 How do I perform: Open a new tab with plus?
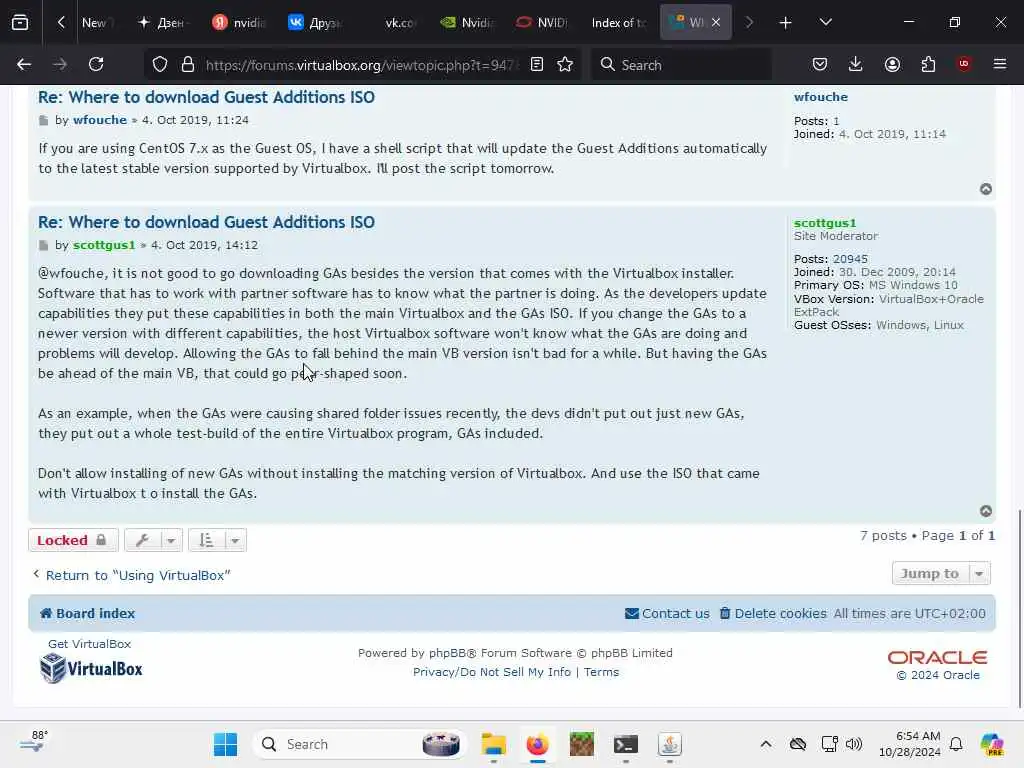coord(786,23)
